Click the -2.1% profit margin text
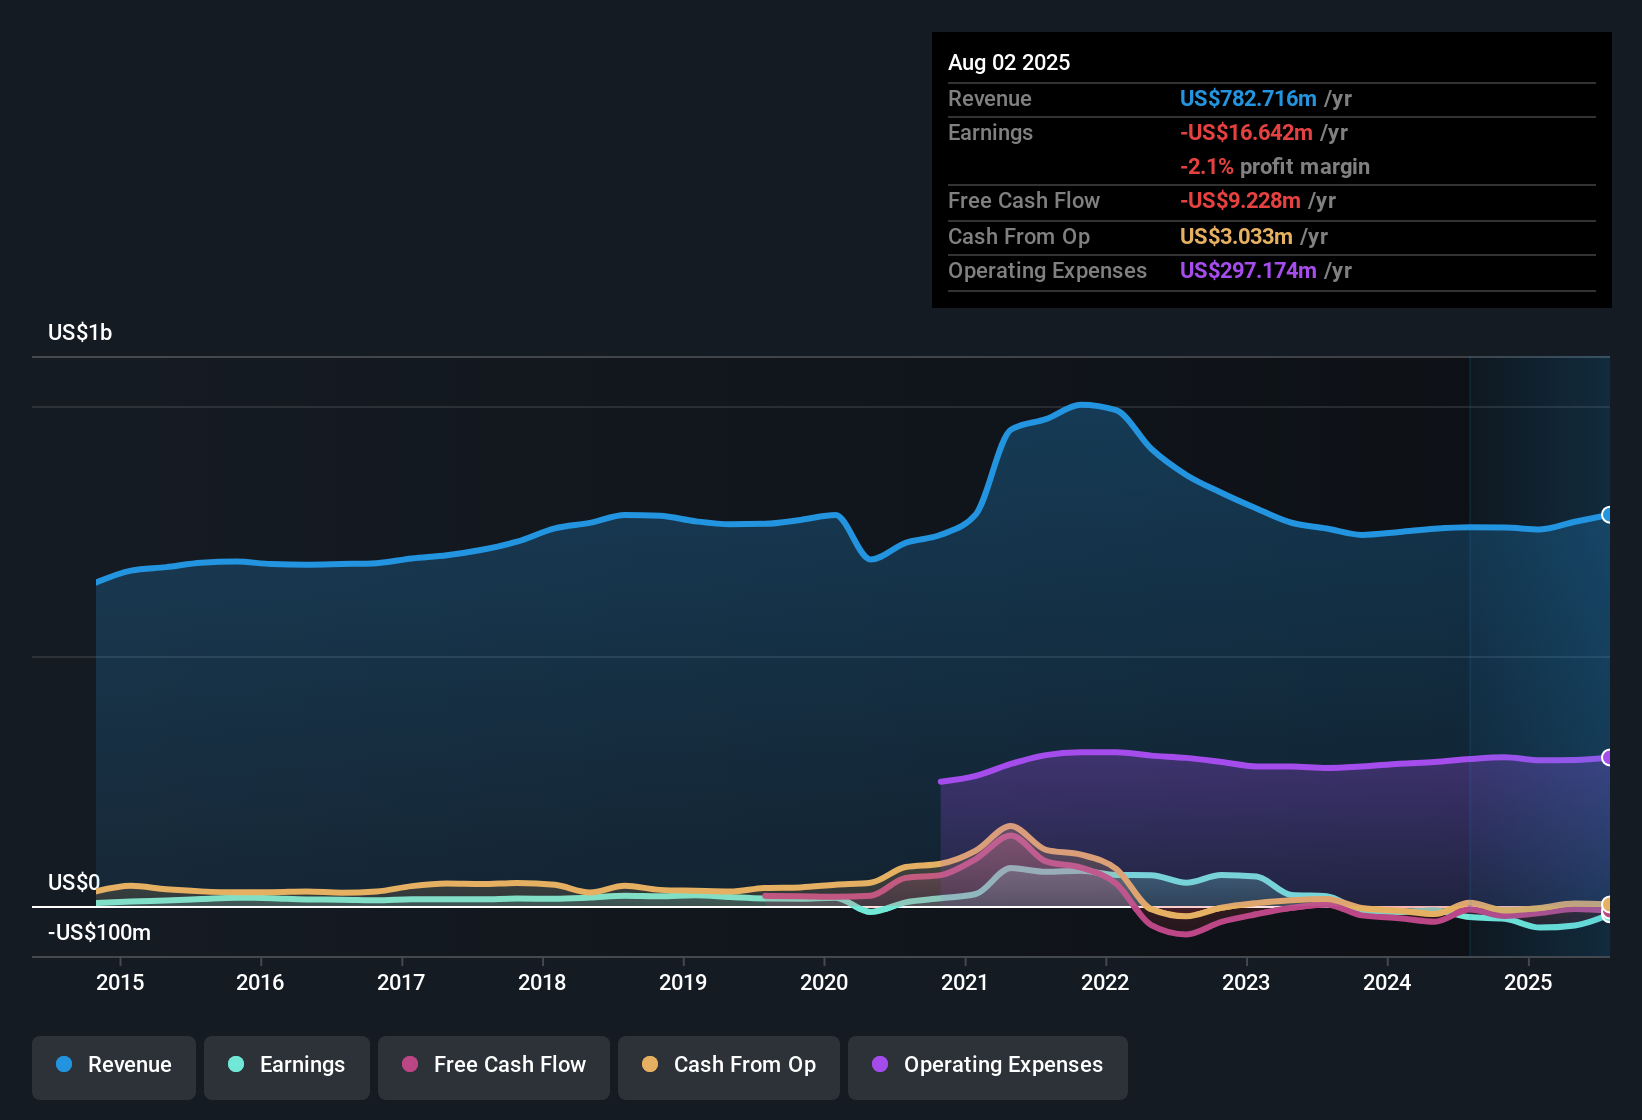The width and height of the screenshot is (1642, 1120). coord(1274,167)
